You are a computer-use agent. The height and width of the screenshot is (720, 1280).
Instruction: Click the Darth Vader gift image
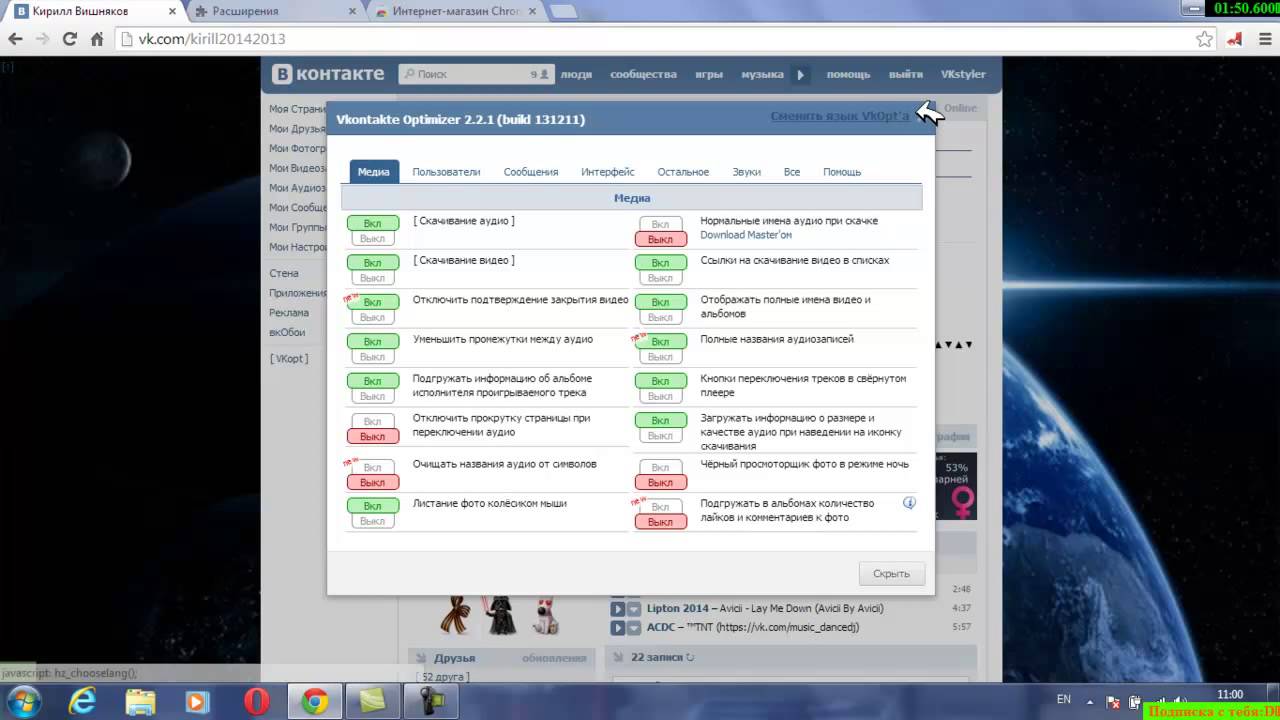[x=500, y=615]
